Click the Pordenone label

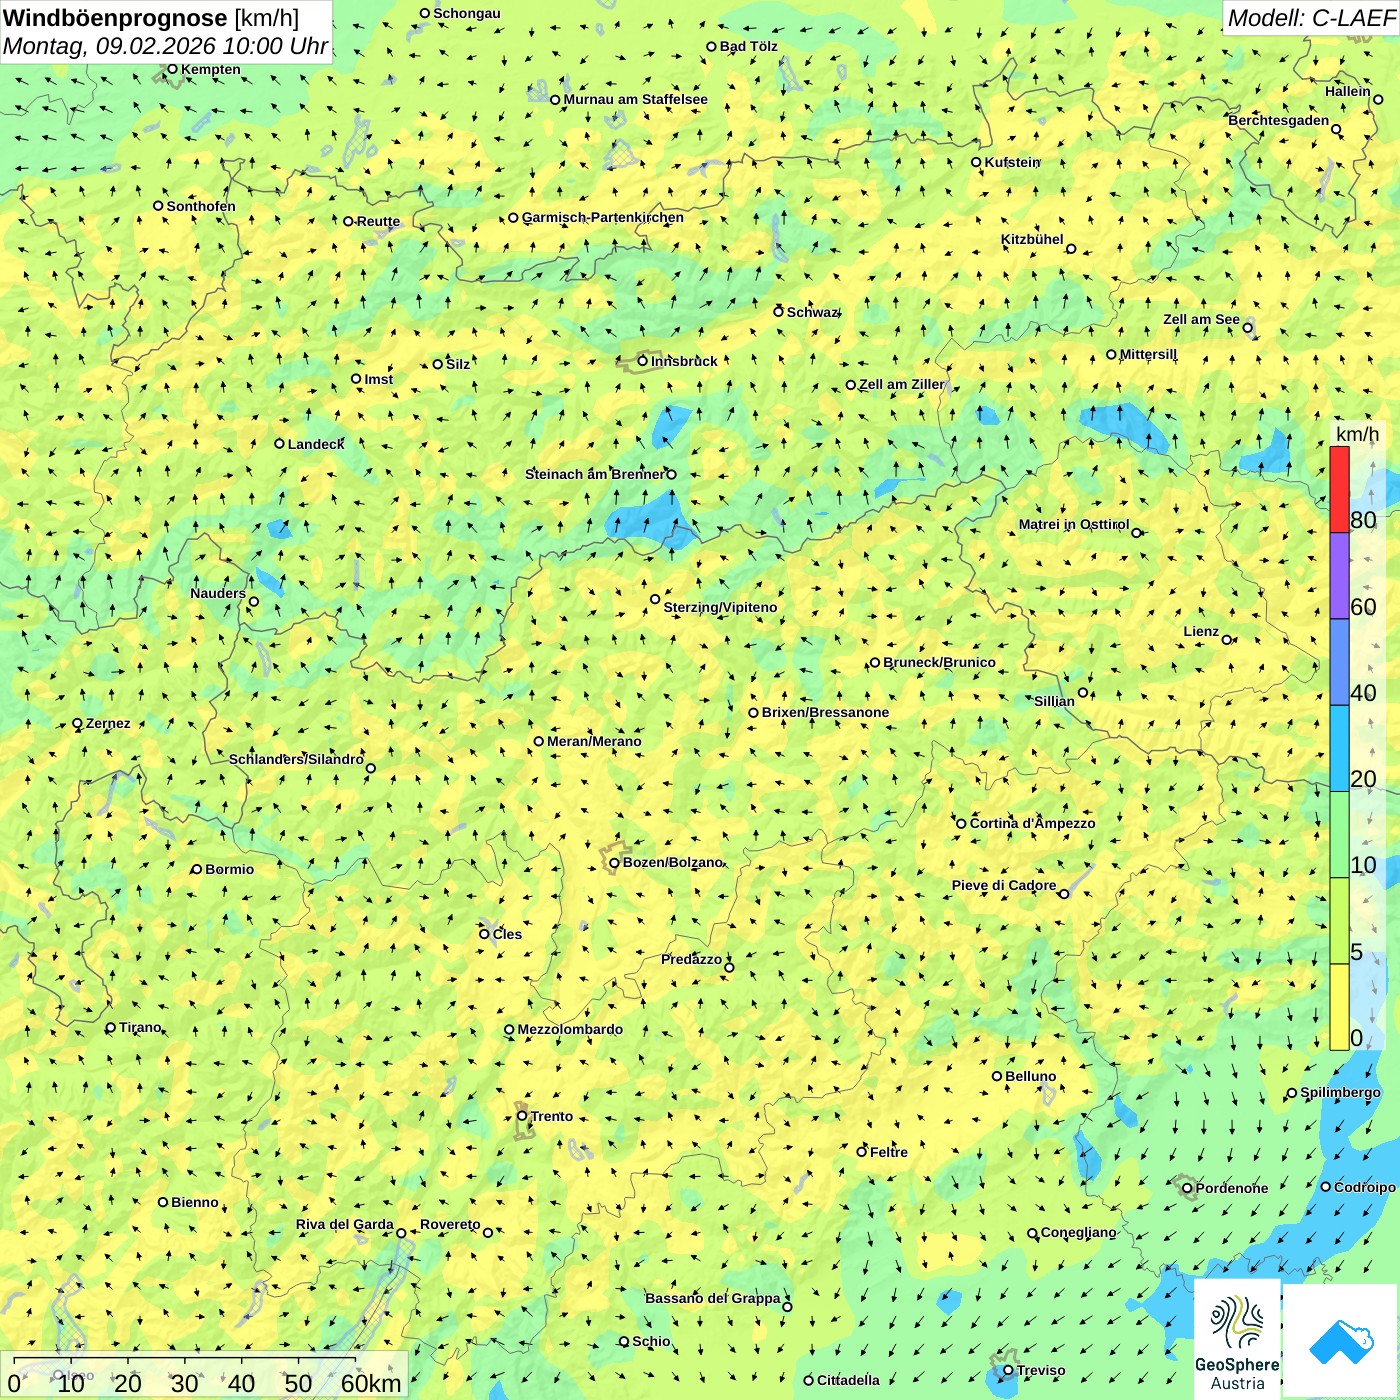1231,1188
